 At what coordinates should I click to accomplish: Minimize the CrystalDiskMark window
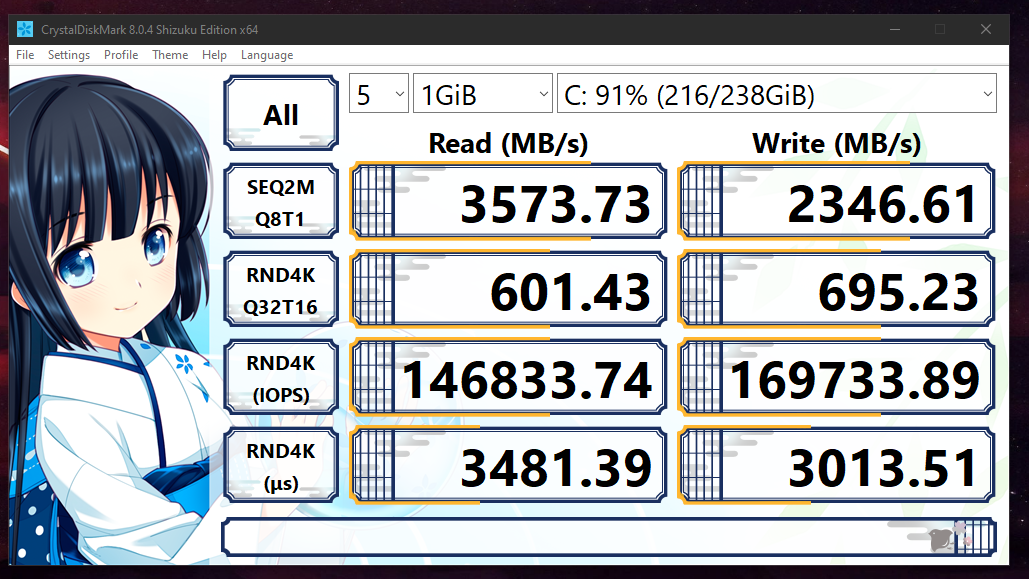(x=894, y=30)
